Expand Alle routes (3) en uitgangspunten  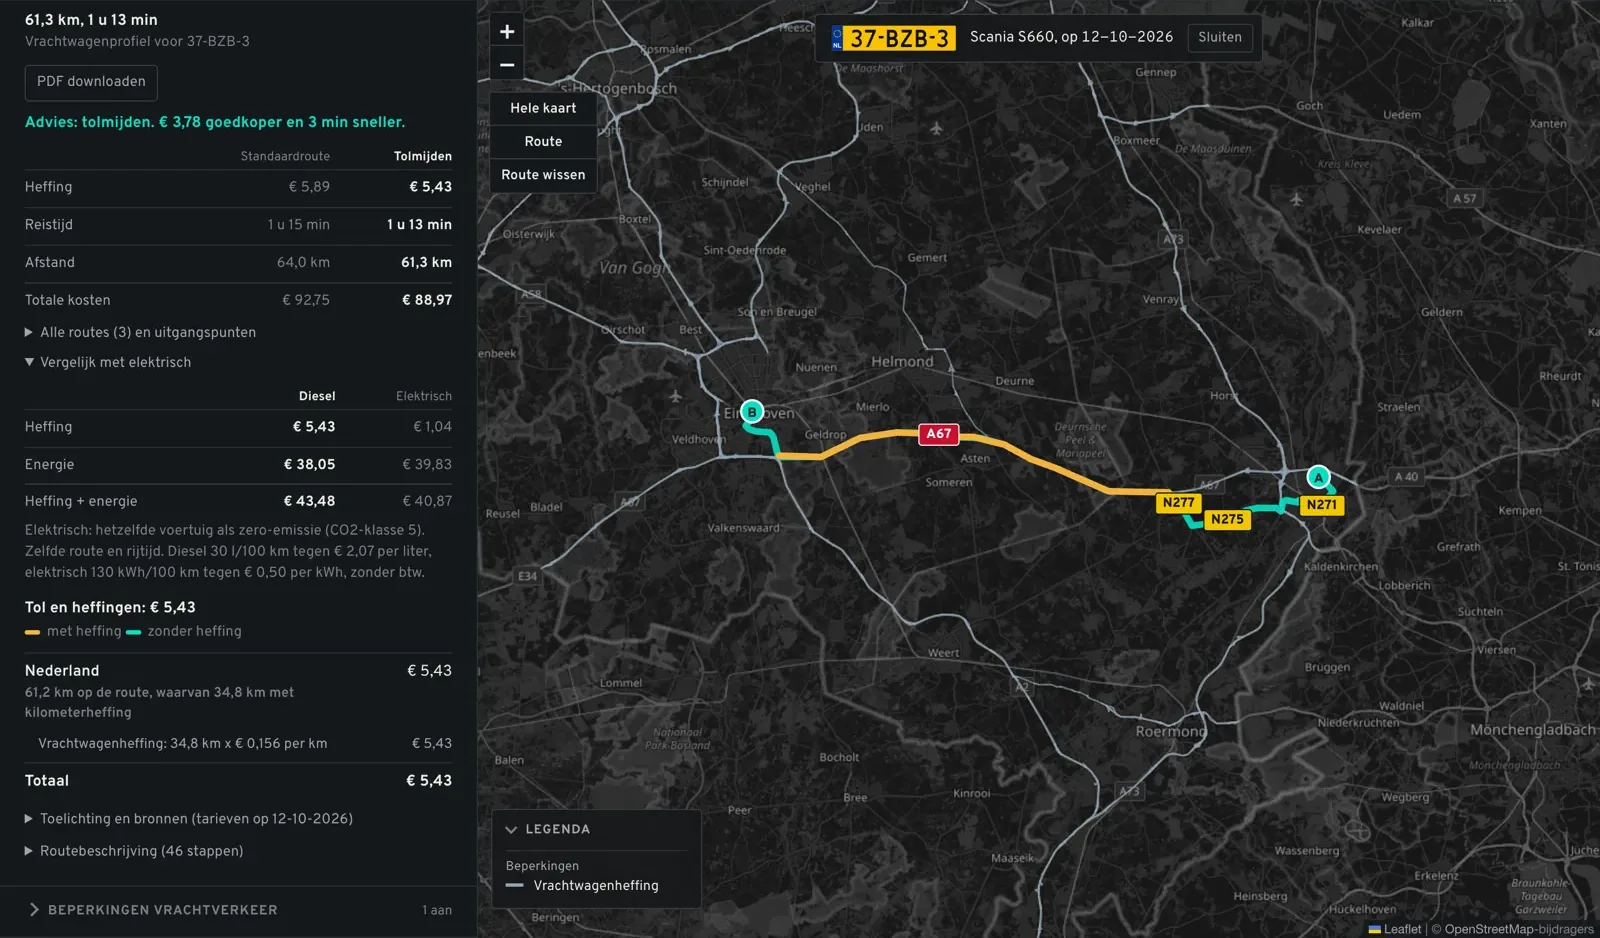(x=140, y=332)
